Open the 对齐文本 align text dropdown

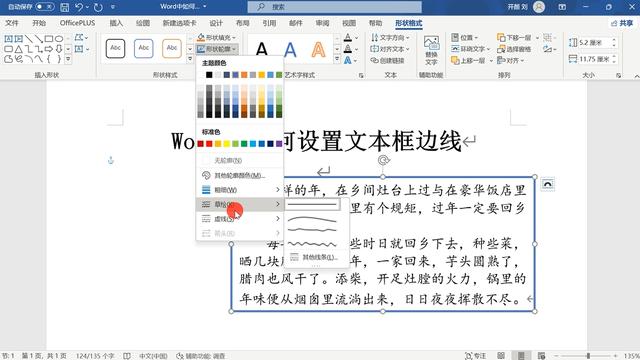pos(390,49)
